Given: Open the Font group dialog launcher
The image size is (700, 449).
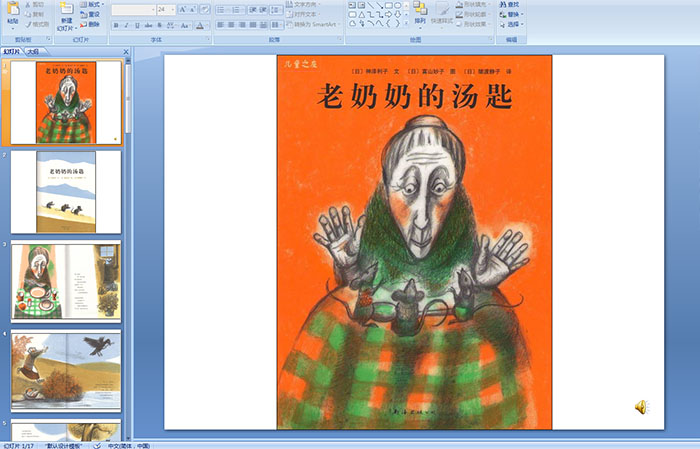Looking at the screenshot, I should point(208,39).
